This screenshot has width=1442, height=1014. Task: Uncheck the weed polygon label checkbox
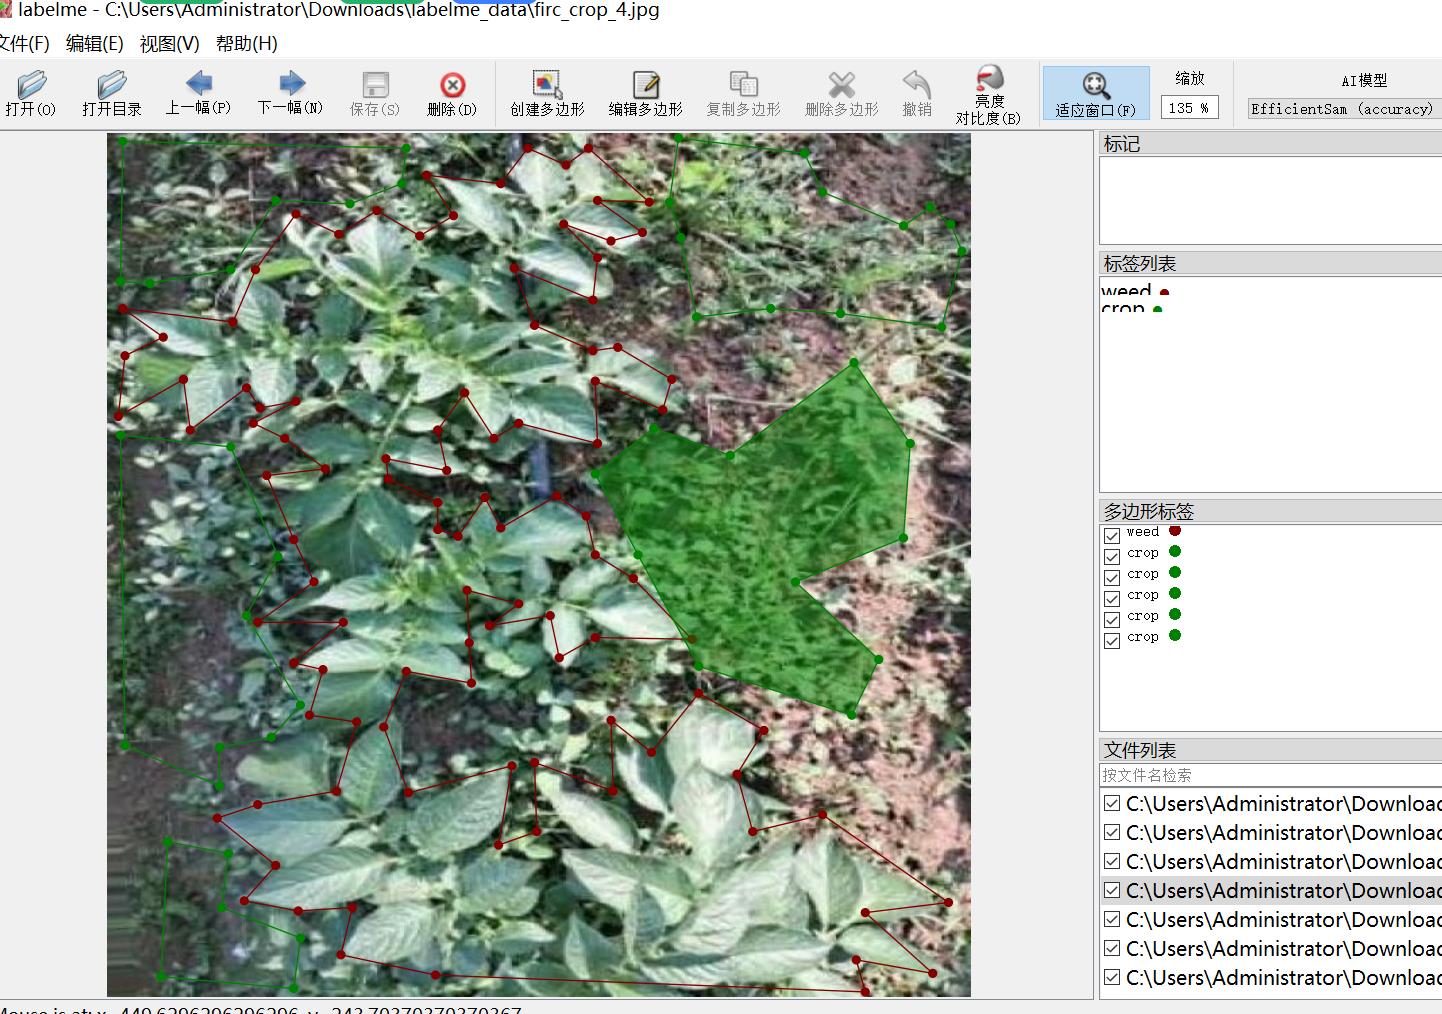coord(1112,535)
